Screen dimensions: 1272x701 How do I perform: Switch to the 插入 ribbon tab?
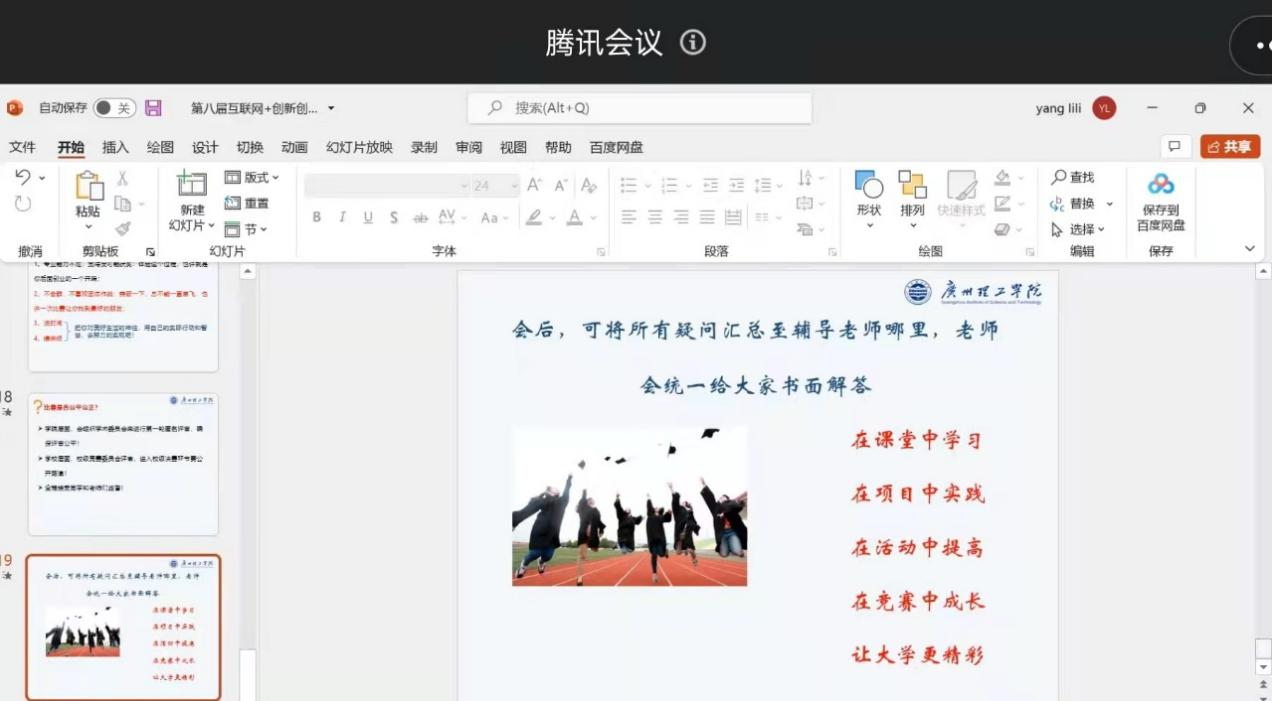pos(115,147)
